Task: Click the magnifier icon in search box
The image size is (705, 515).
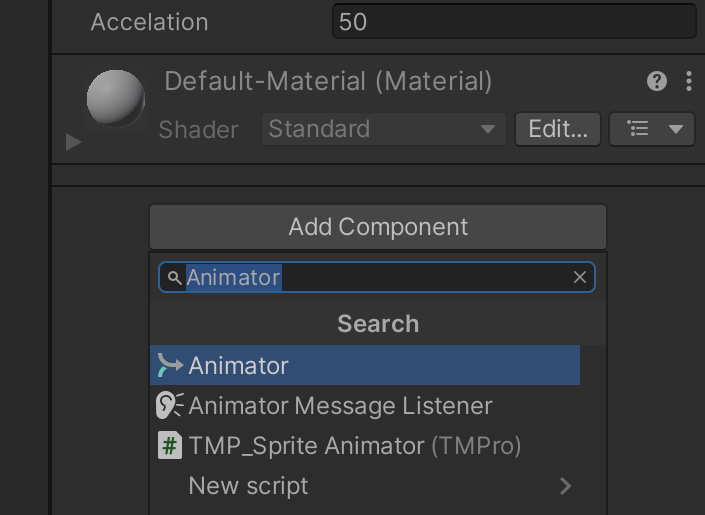Action: tap(175, 278)
